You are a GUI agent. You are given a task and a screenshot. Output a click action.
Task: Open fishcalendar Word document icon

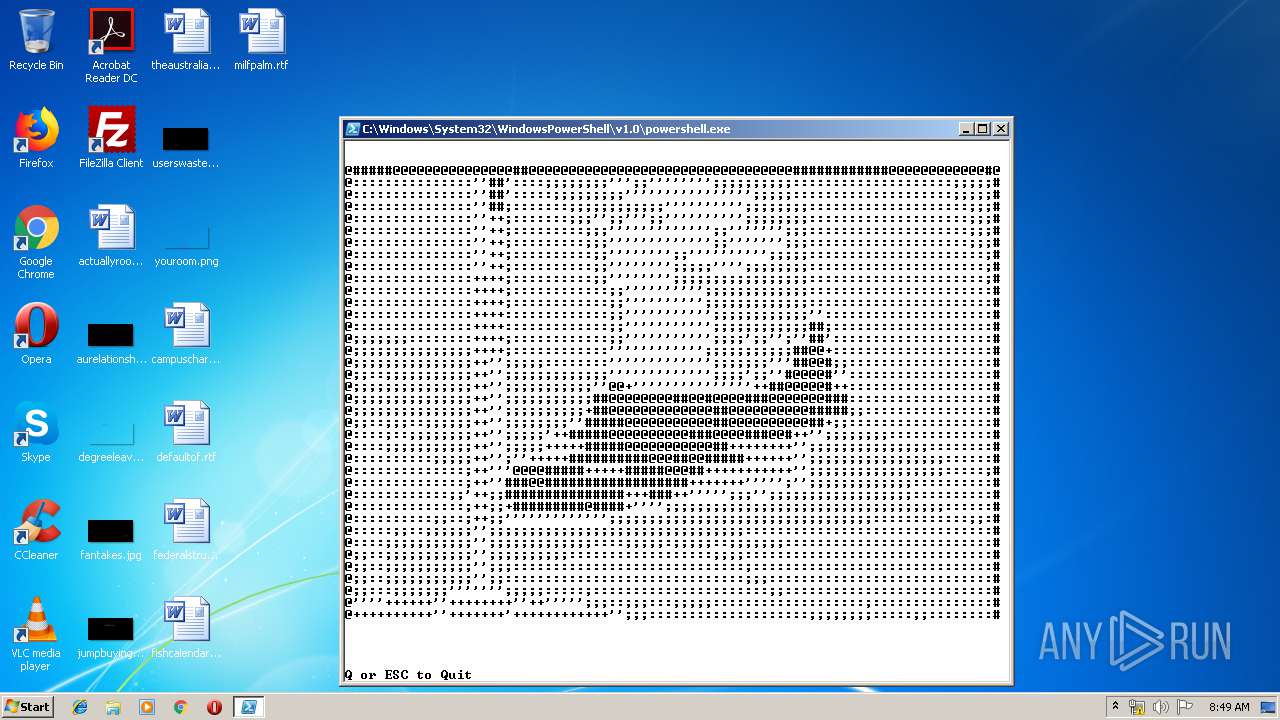pos(186,628)
